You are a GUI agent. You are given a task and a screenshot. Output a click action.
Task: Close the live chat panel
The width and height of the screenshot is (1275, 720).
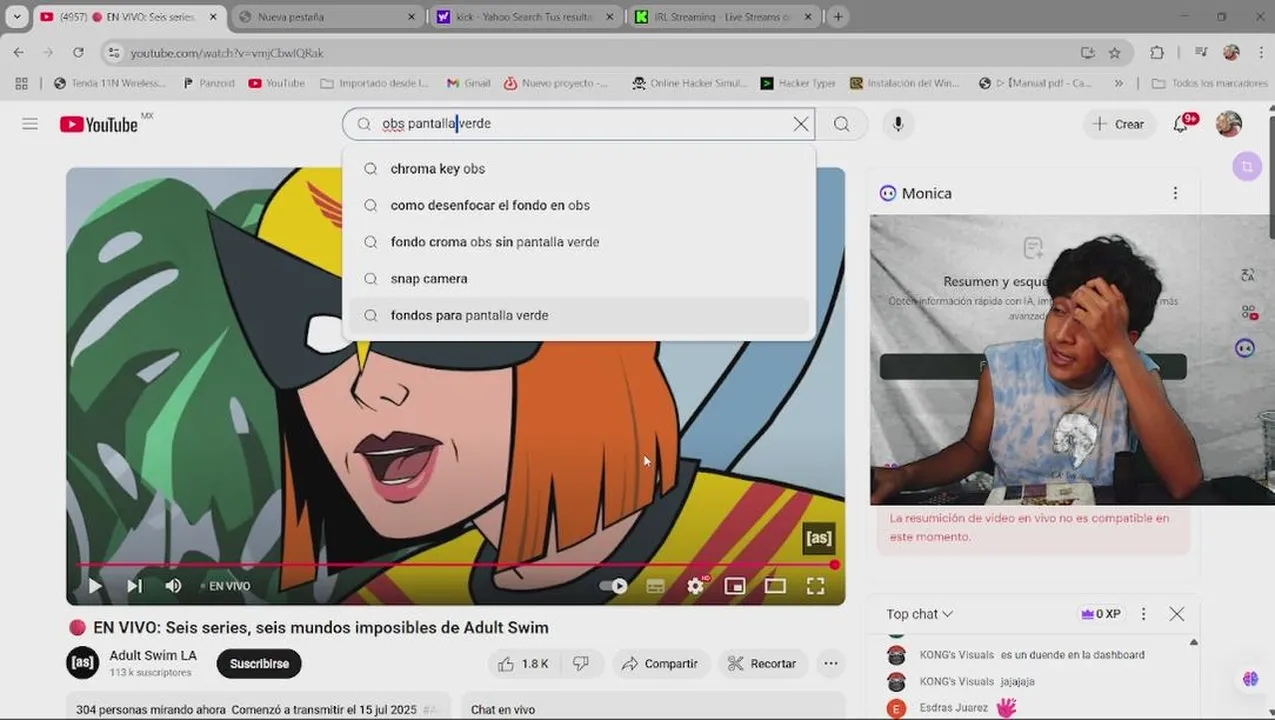(1177, 614)
